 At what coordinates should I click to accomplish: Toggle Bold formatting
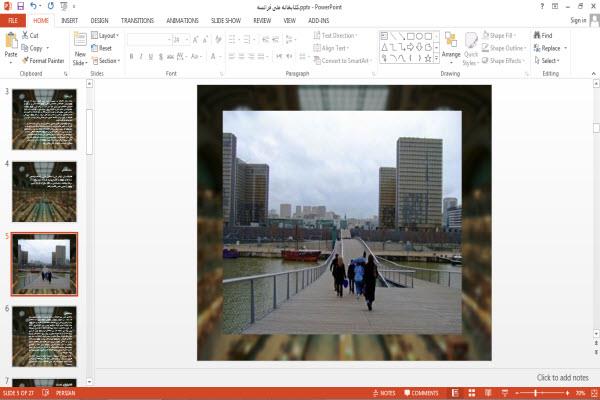tap(131, 57)
